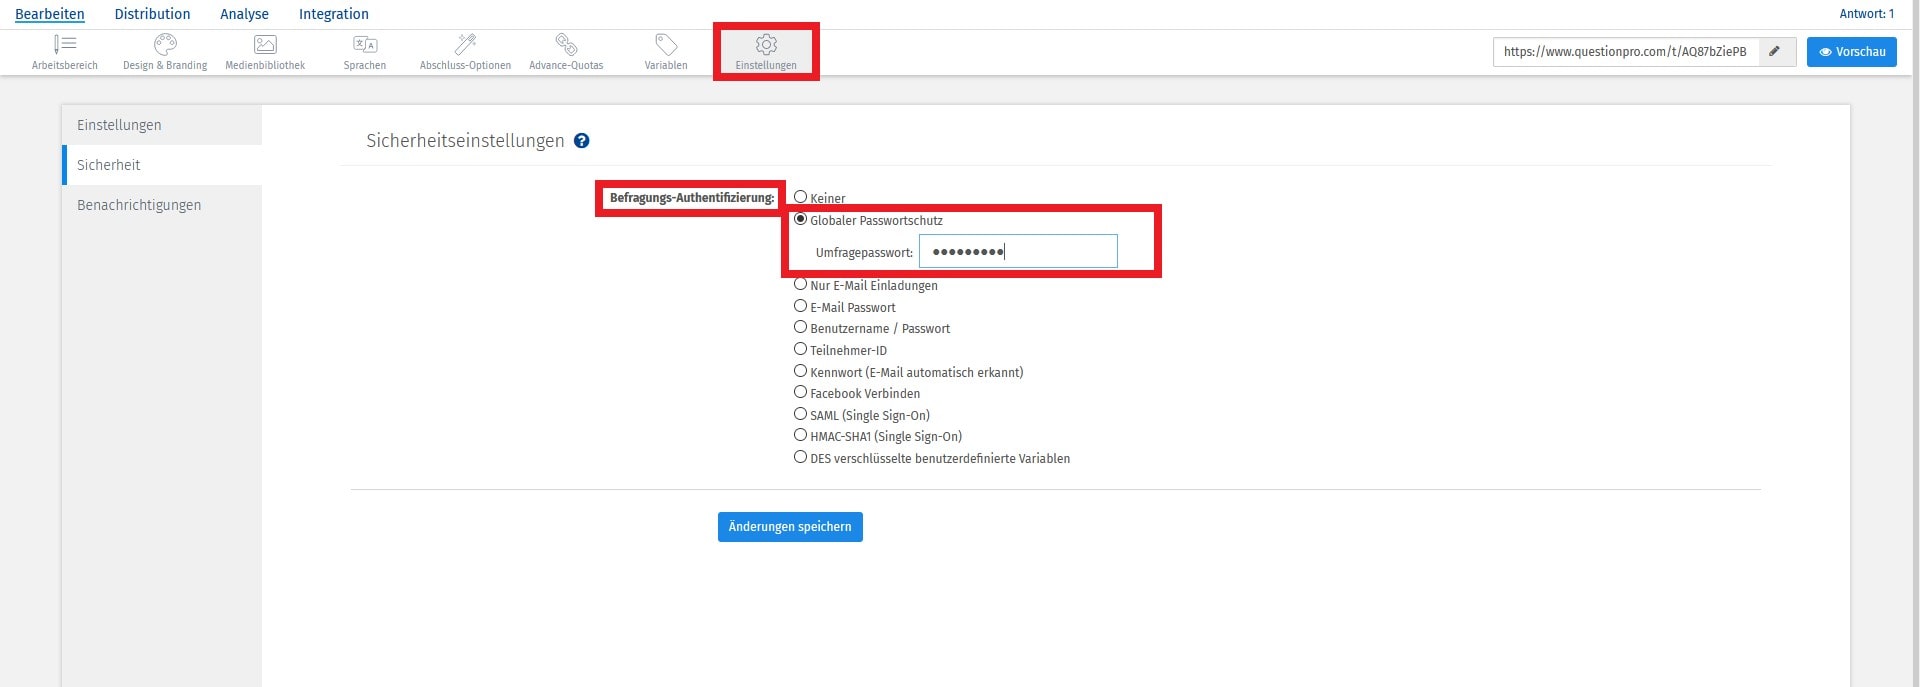Open Design & Branding palette icon
Viewport: 1920px width, 687px height.
pos(165,44)
